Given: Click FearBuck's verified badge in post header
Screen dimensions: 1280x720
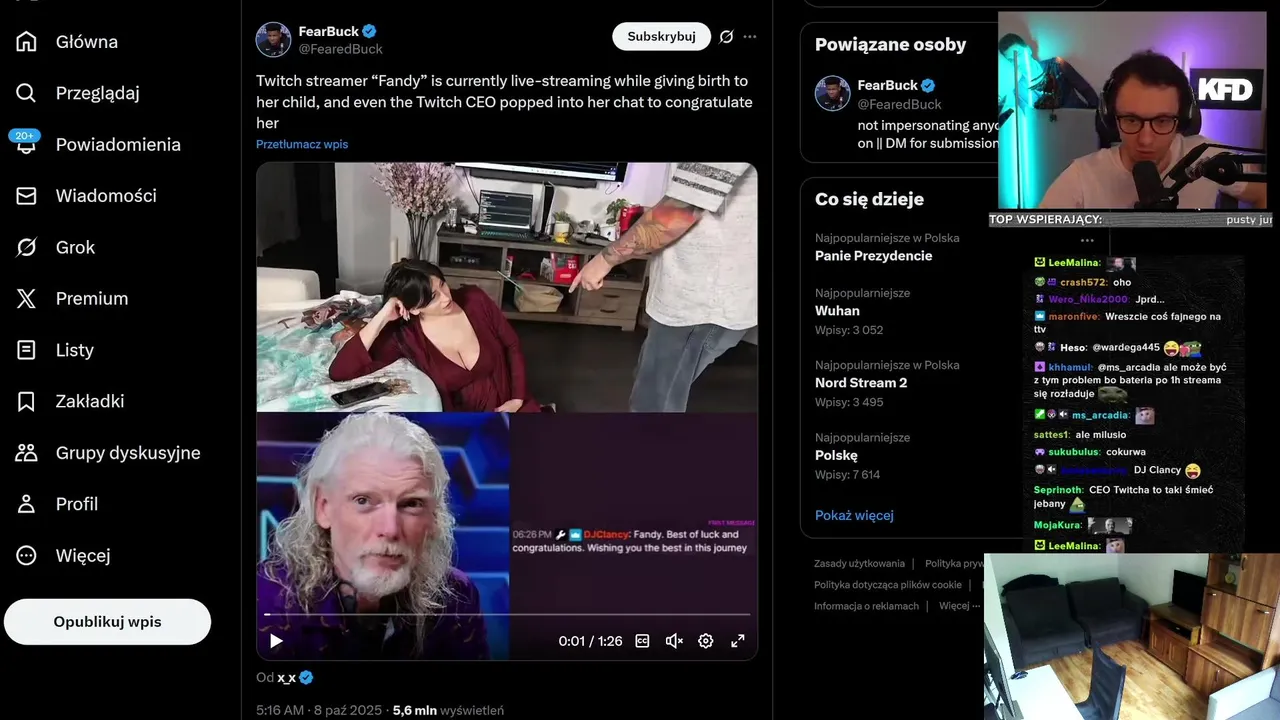Looking at the screenshot, I should tap(370, 31).
